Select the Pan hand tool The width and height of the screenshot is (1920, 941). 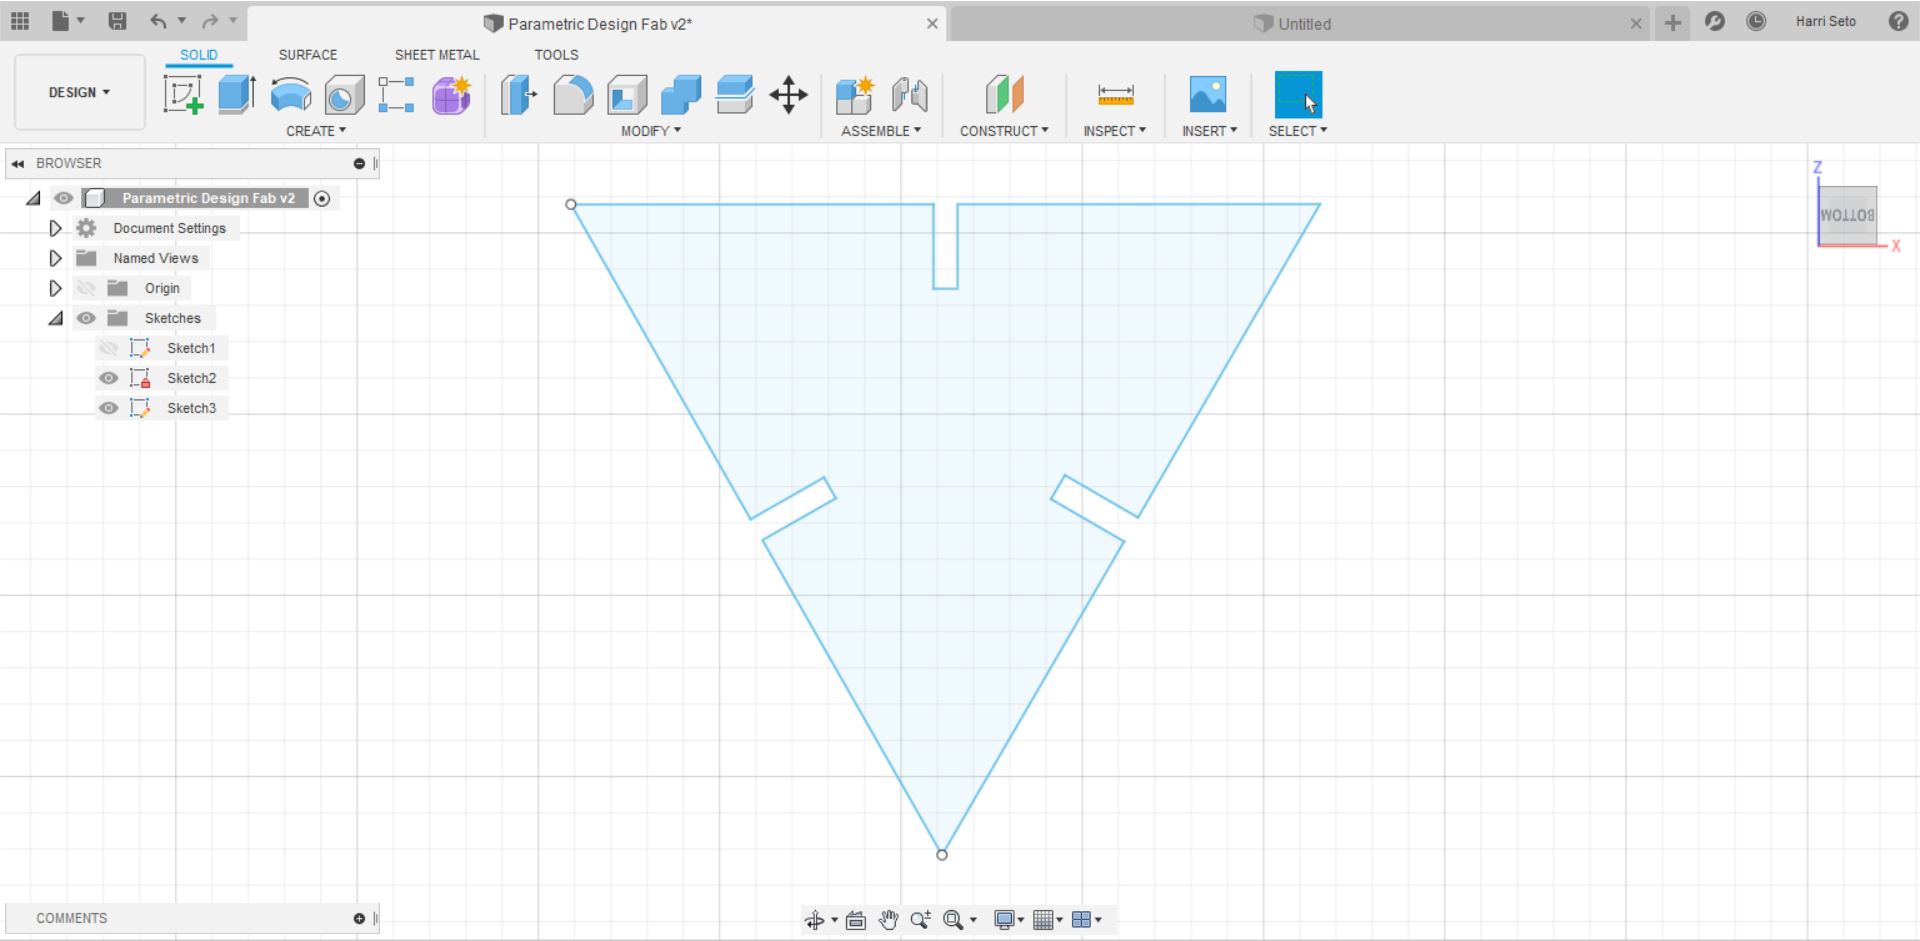click(x=888, y=920)
